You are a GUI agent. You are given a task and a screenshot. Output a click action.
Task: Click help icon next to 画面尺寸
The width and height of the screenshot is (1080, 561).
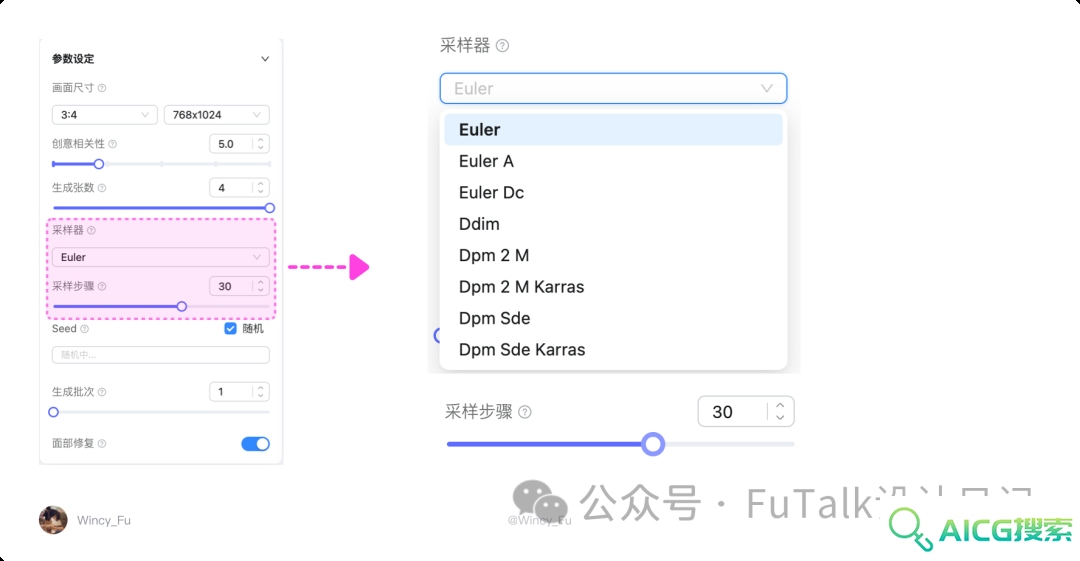pyautogui.click(x=102, y=88)
